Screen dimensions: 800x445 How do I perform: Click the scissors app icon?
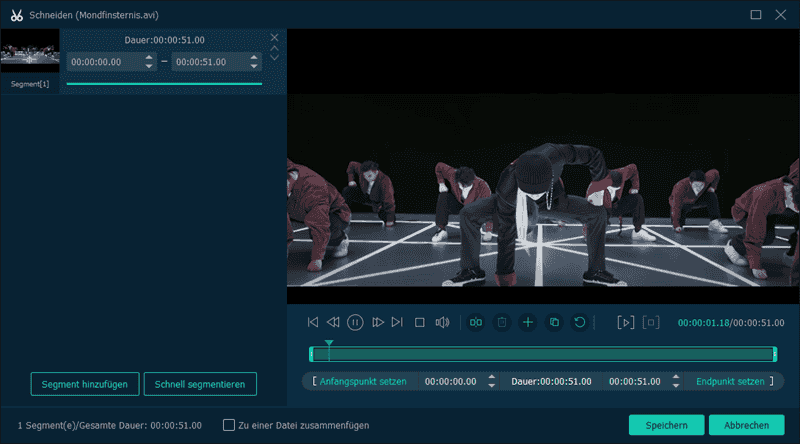point(17,15)
